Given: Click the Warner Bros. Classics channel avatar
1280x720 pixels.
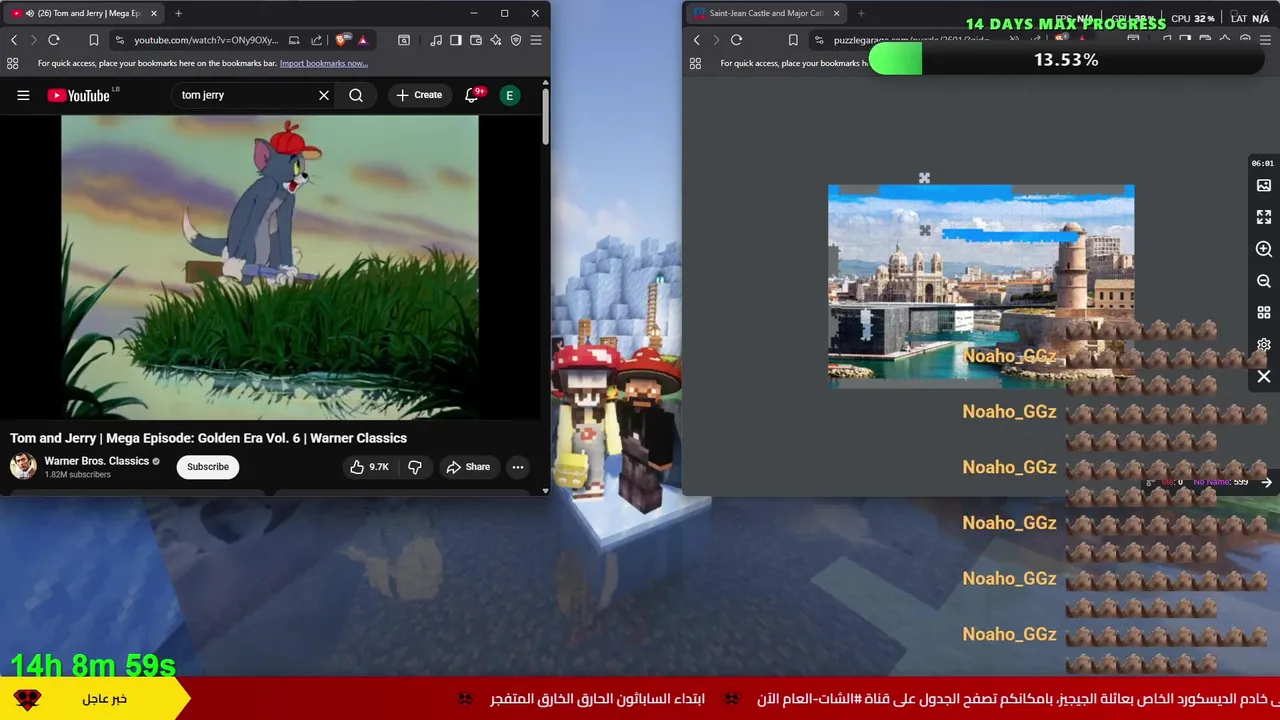Looking at the screenshot, I should tap(23, 467).
